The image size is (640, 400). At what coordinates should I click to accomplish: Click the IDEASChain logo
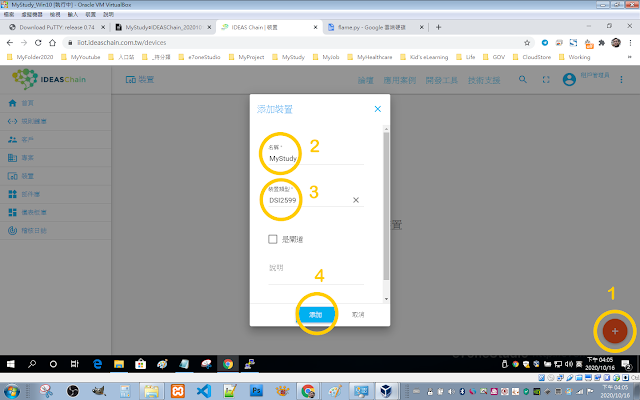coord(49,79)
